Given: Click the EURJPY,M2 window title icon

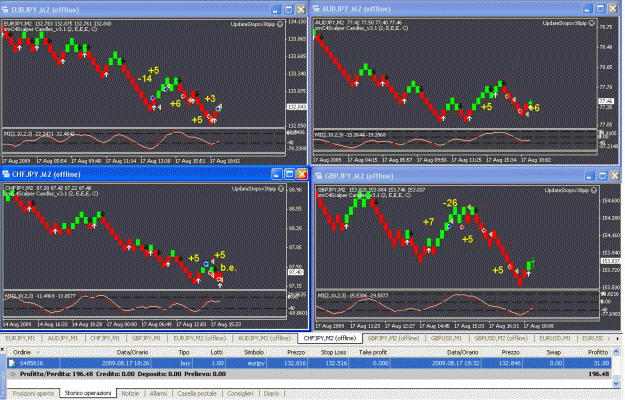Looking at the screenshot, I should coord(6,10).
